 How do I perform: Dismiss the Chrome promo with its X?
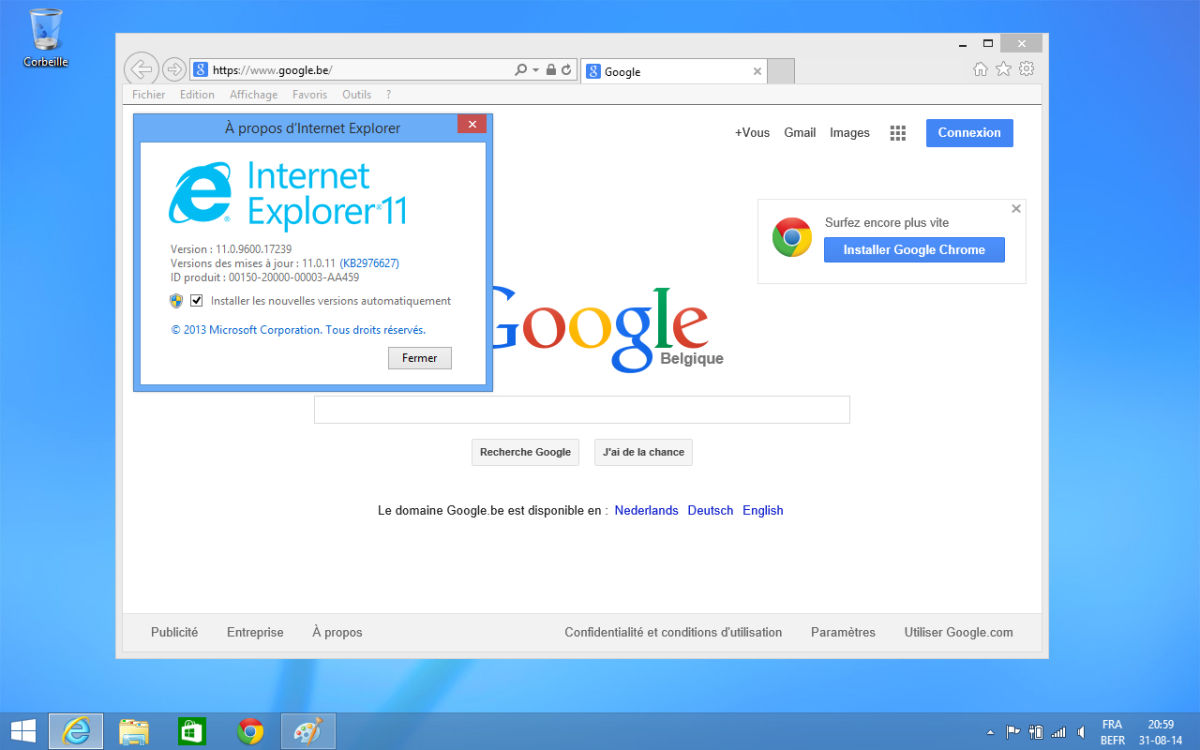pyautogui.click(x=1016, y=209)
